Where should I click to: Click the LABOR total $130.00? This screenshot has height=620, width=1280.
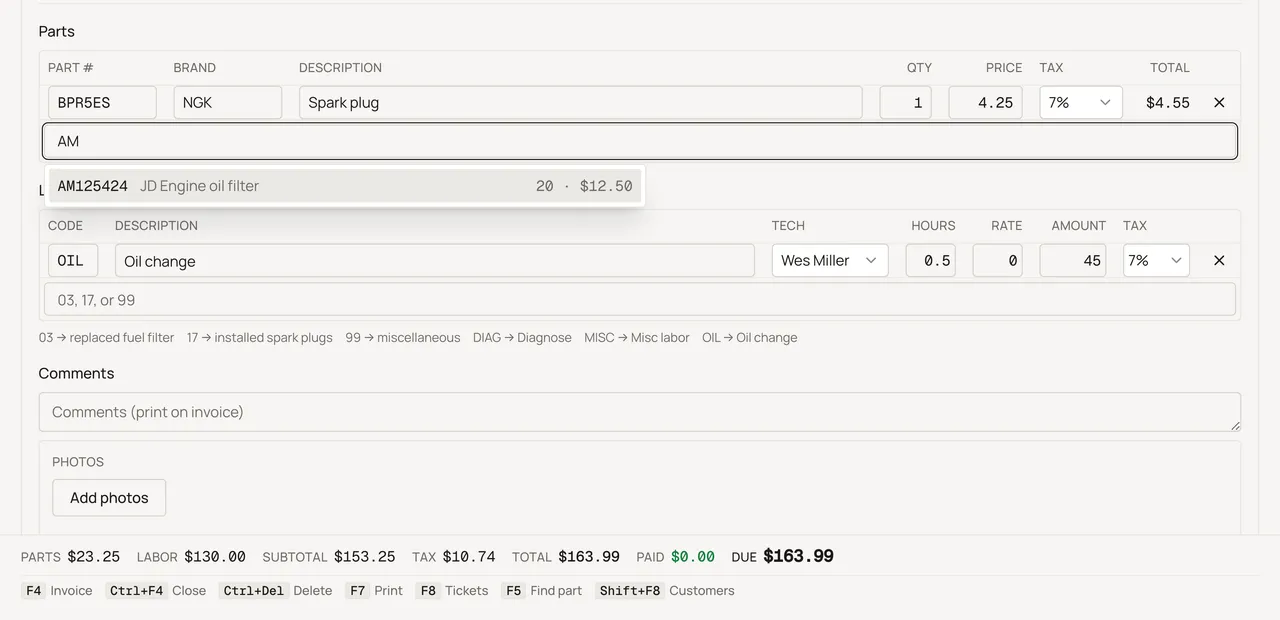215,557
